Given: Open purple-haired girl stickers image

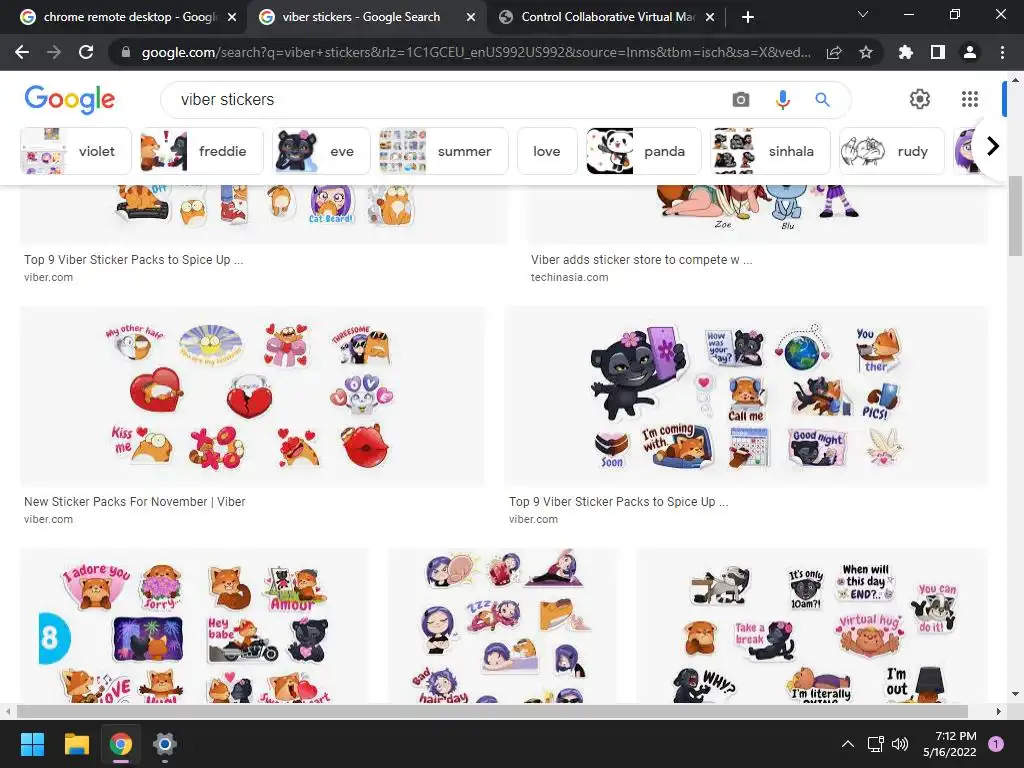Looking at the screenshot, I should [x=503, y=626].
